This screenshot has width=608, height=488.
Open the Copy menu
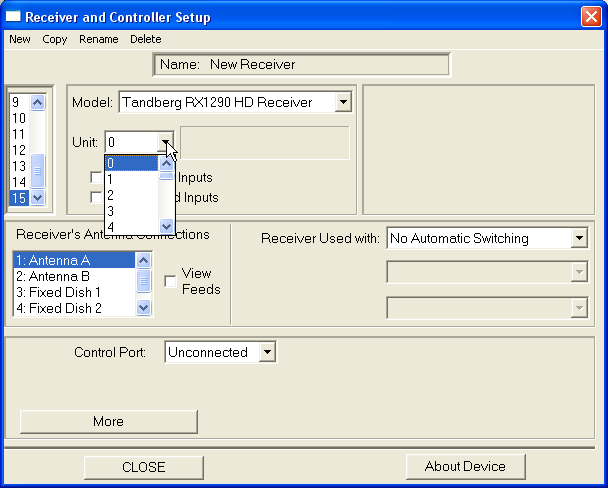coord(55,39)
